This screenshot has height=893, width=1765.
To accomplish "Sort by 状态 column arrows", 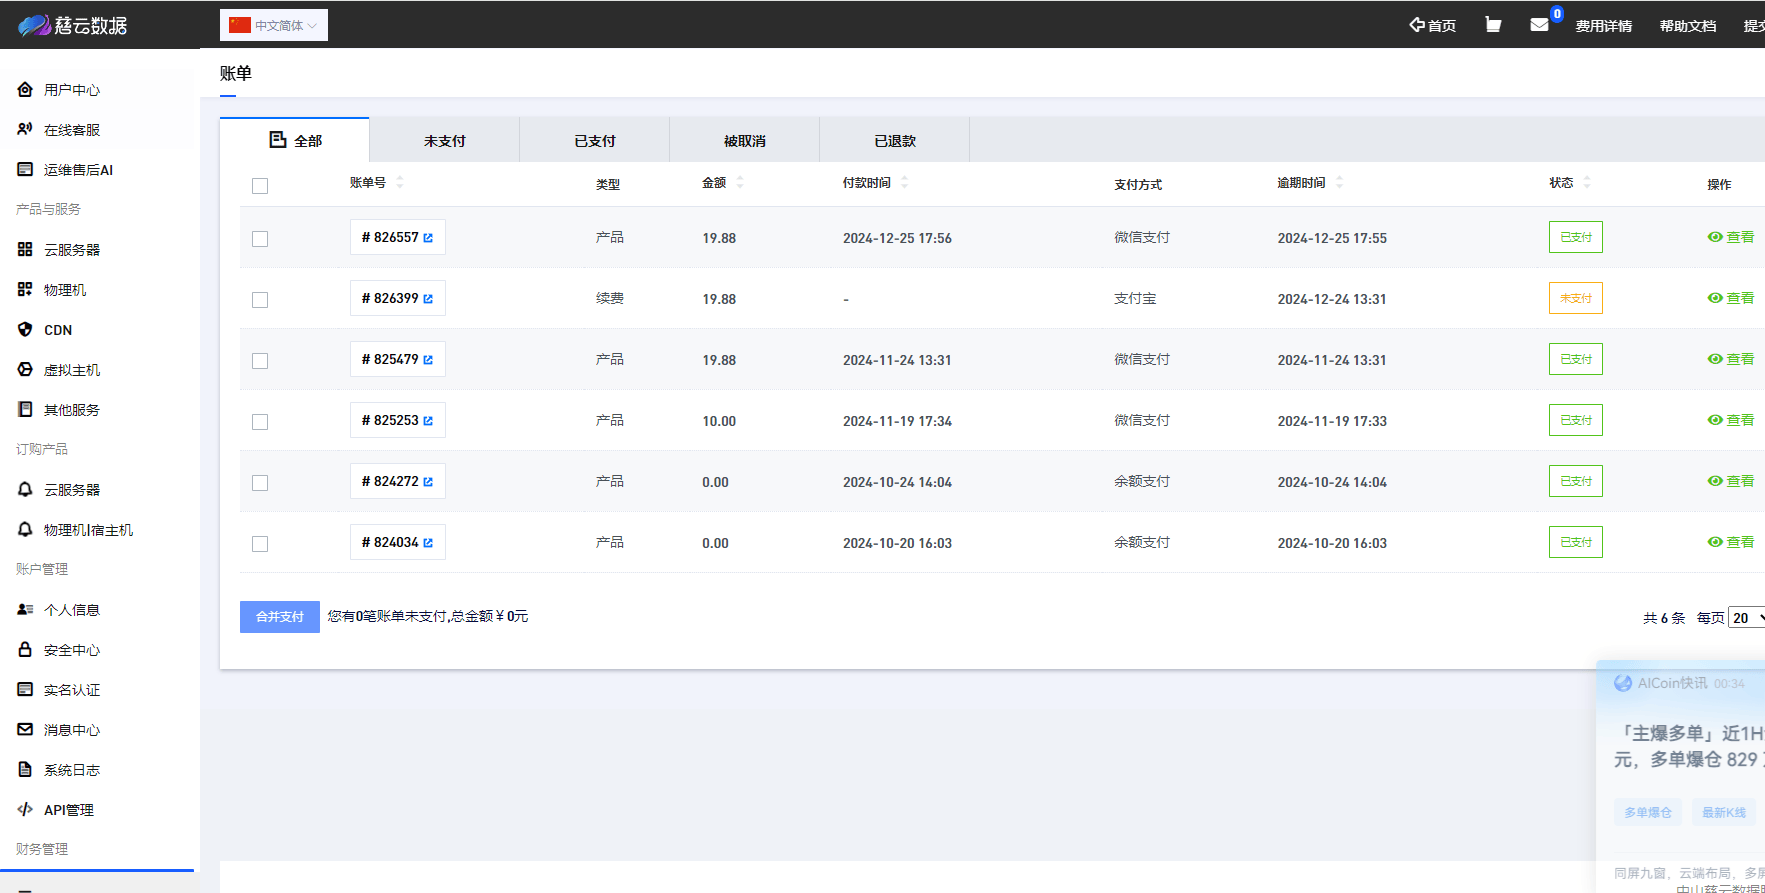I will [1587, 183].
